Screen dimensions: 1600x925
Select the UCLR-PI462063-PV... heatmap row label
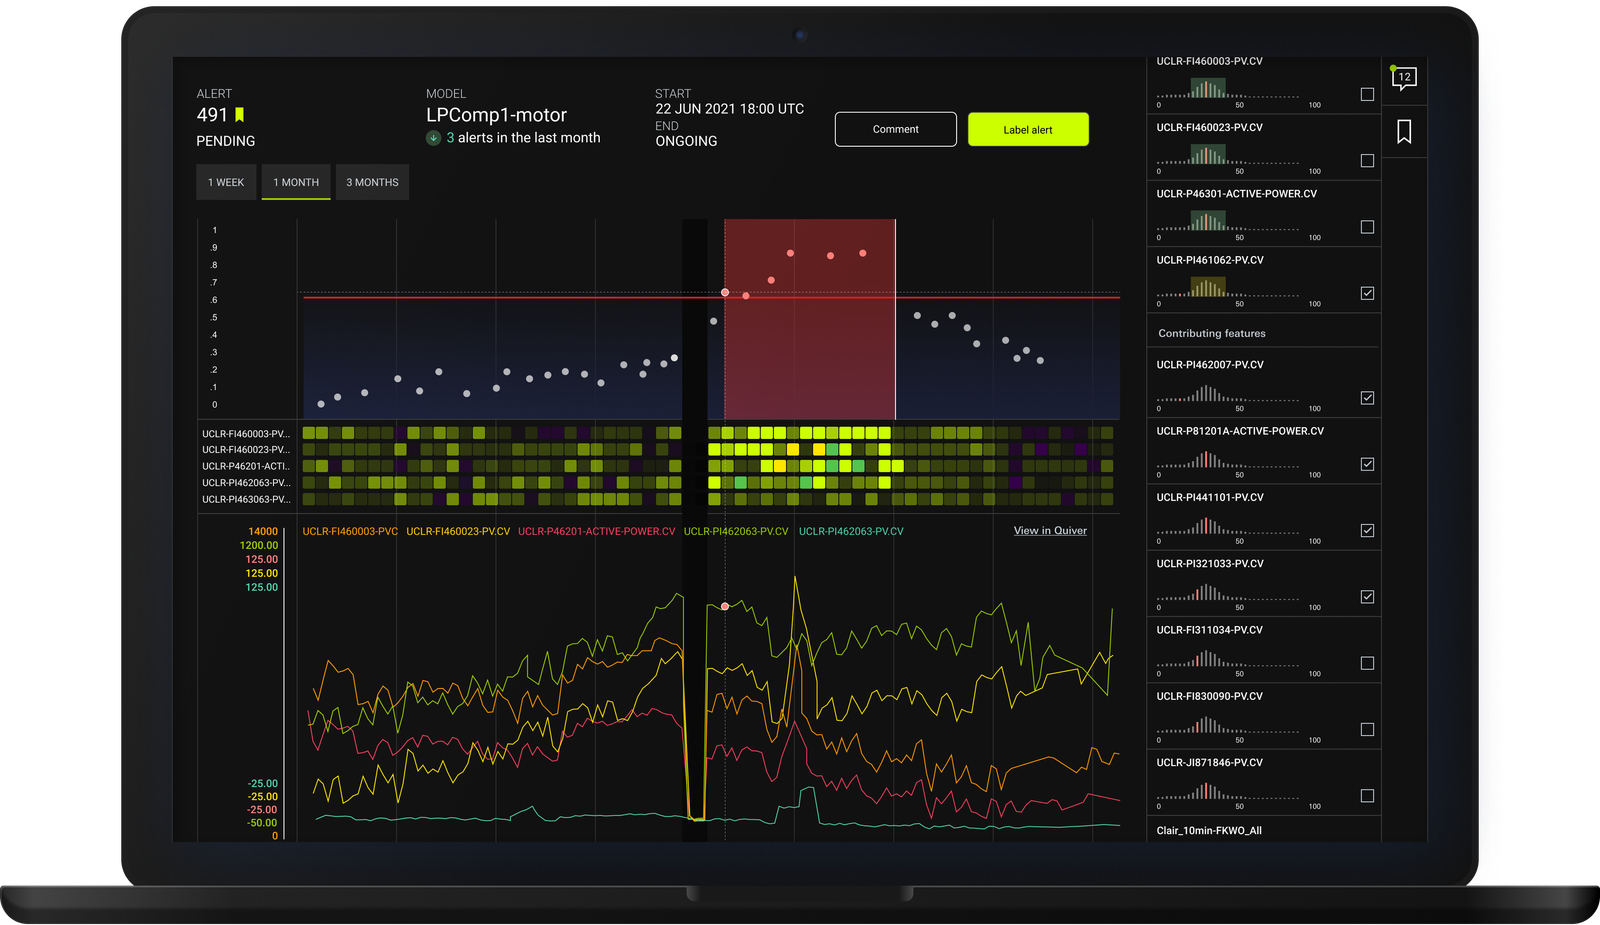[246, 483]
